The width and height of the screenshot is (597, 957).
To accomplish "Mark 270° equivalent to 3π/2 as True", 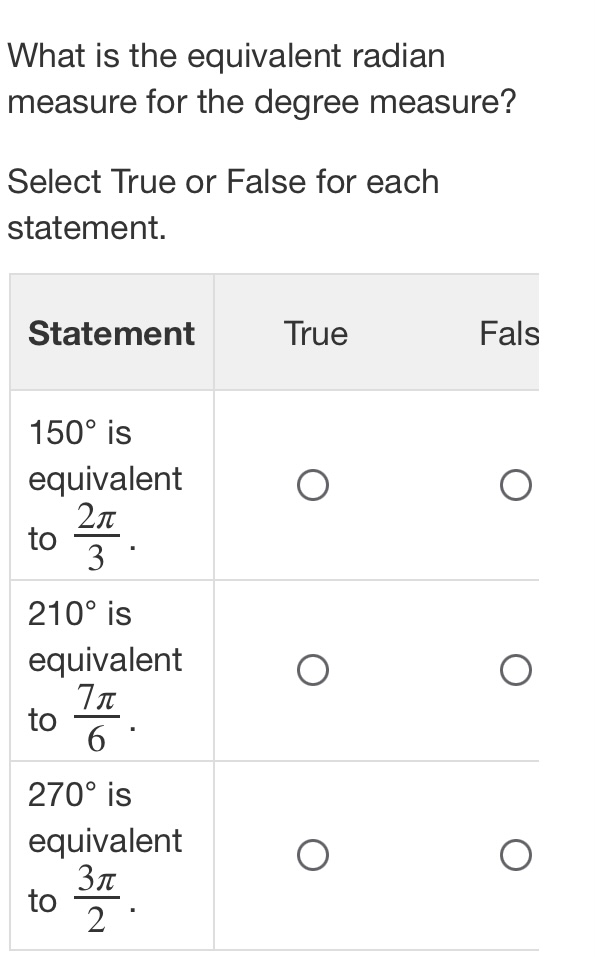I will (x=312, y=853).
